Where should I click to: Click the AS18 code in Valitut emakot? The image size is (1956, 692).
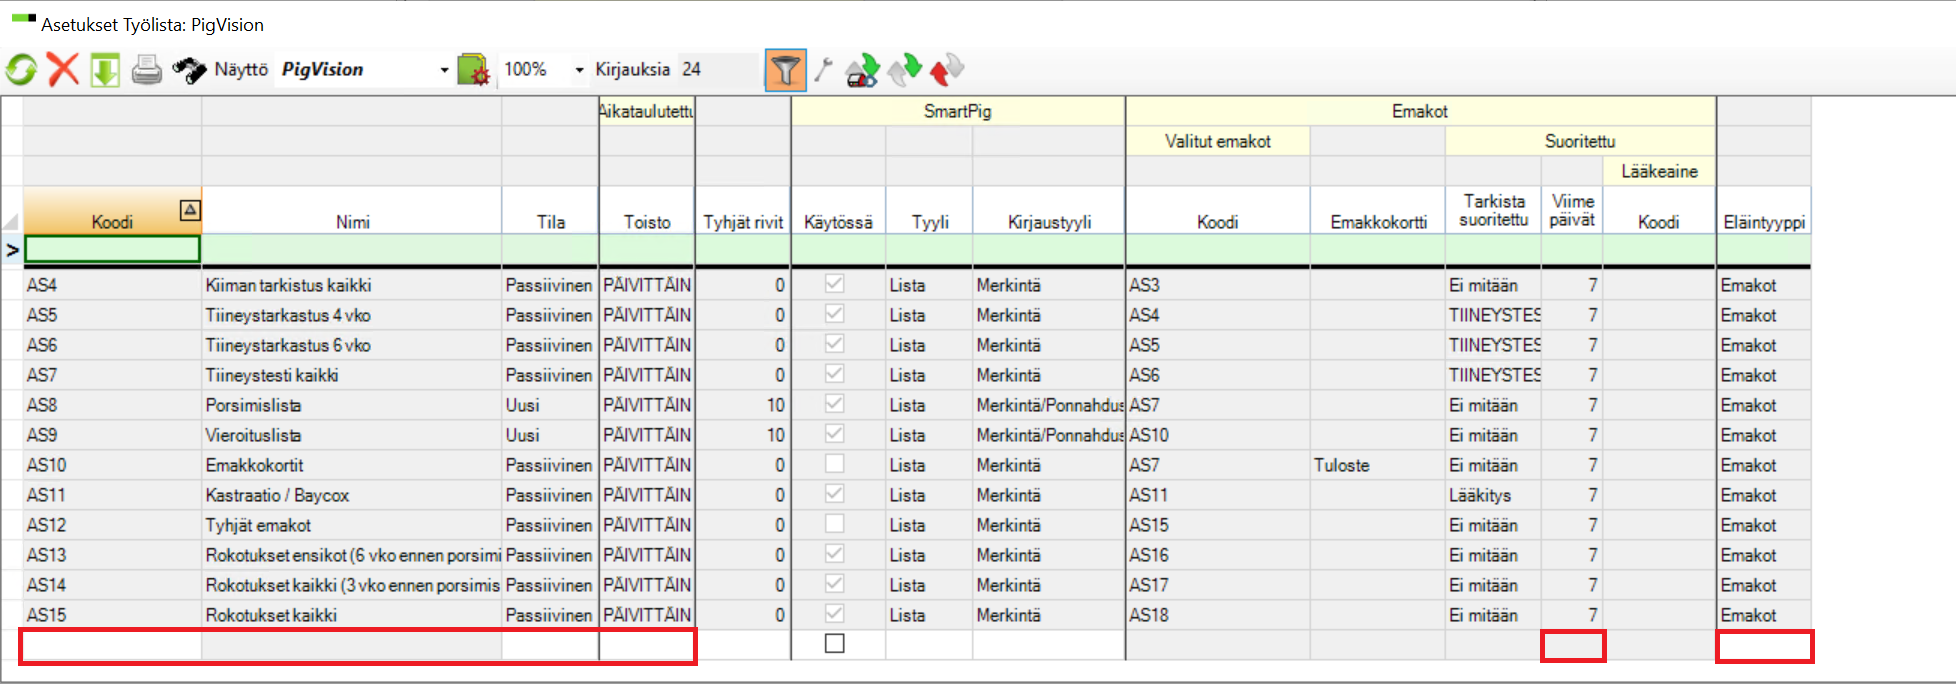pos(1218,615)
